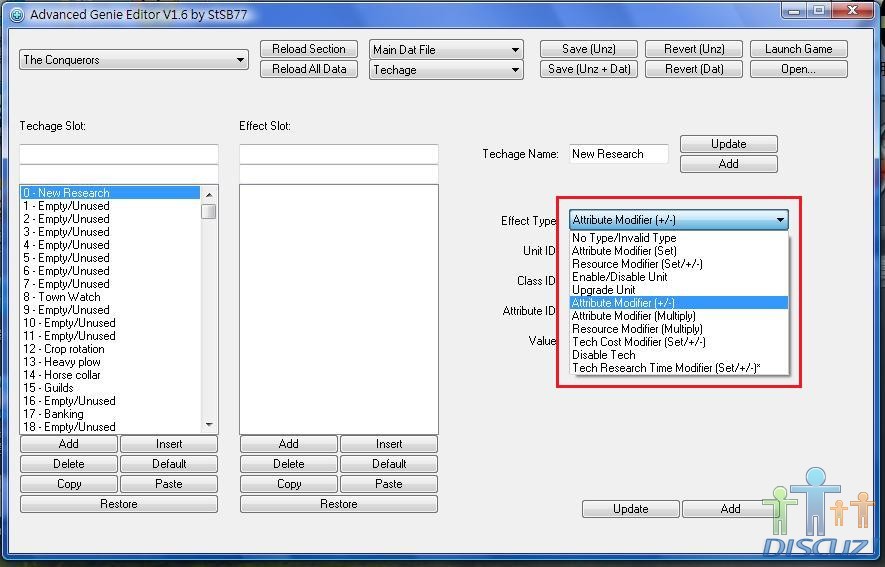Click the Revert (Dat) button
The image size is (885, 567).
click(694, 70)
